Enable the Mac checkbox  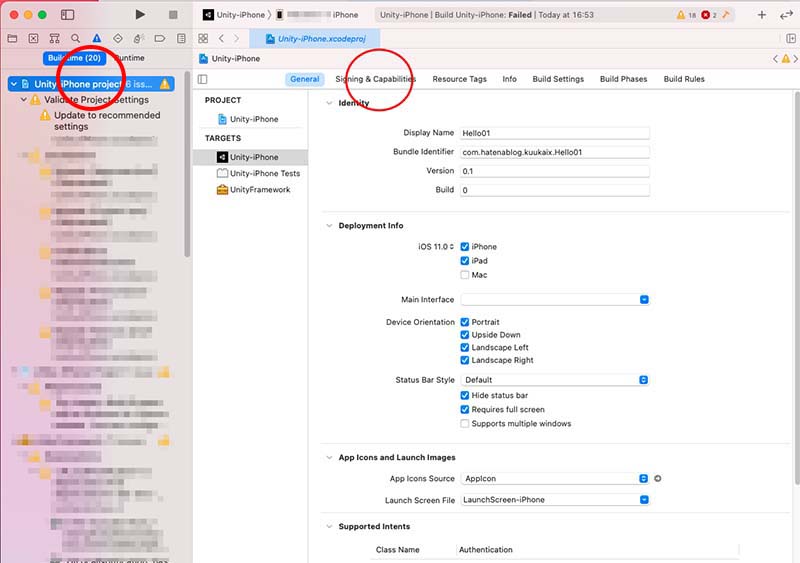pyautogui.click(x=464, y=275)
